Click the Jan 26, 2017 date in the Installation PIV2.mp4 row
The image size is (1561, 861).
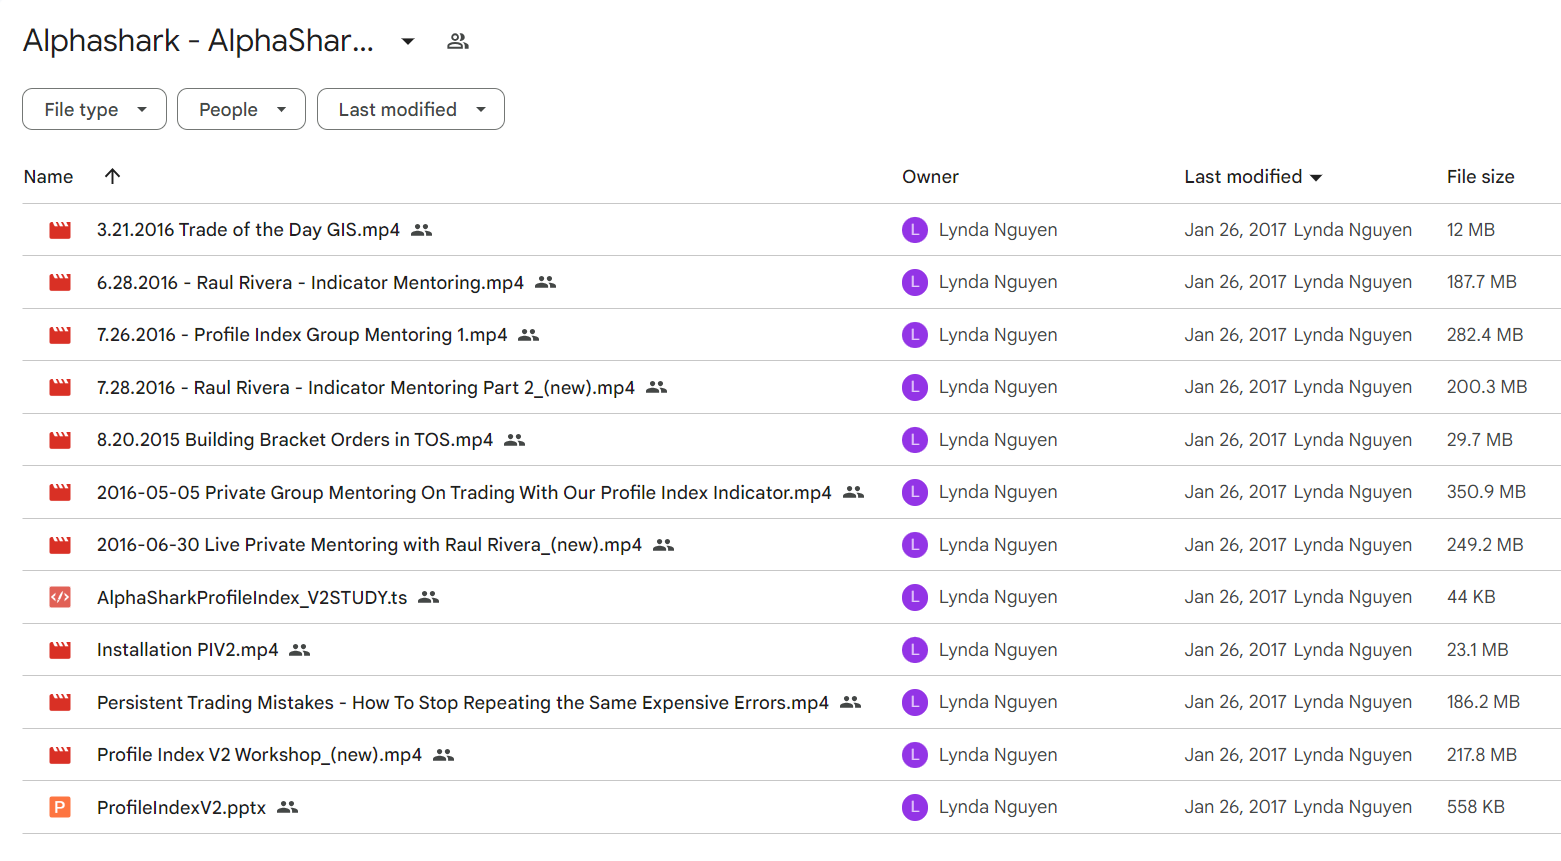click(x=1235, y=650)
